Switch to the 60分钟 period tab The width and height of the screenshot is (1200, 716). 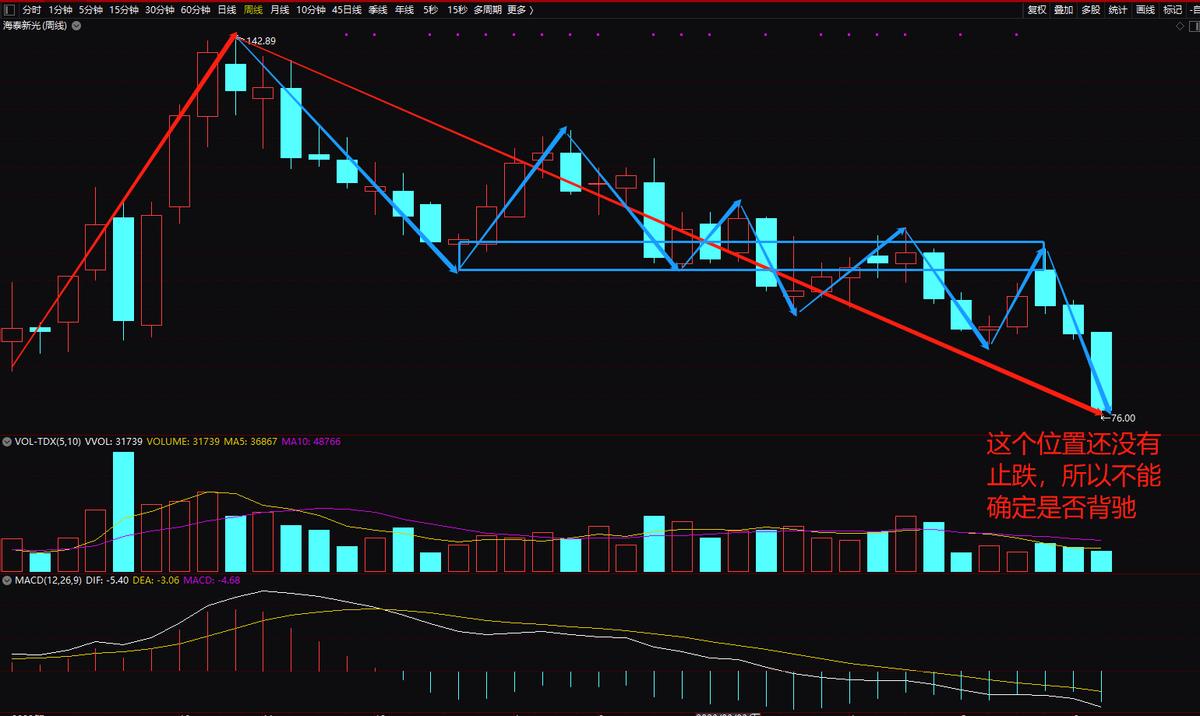tap(196, 10)
